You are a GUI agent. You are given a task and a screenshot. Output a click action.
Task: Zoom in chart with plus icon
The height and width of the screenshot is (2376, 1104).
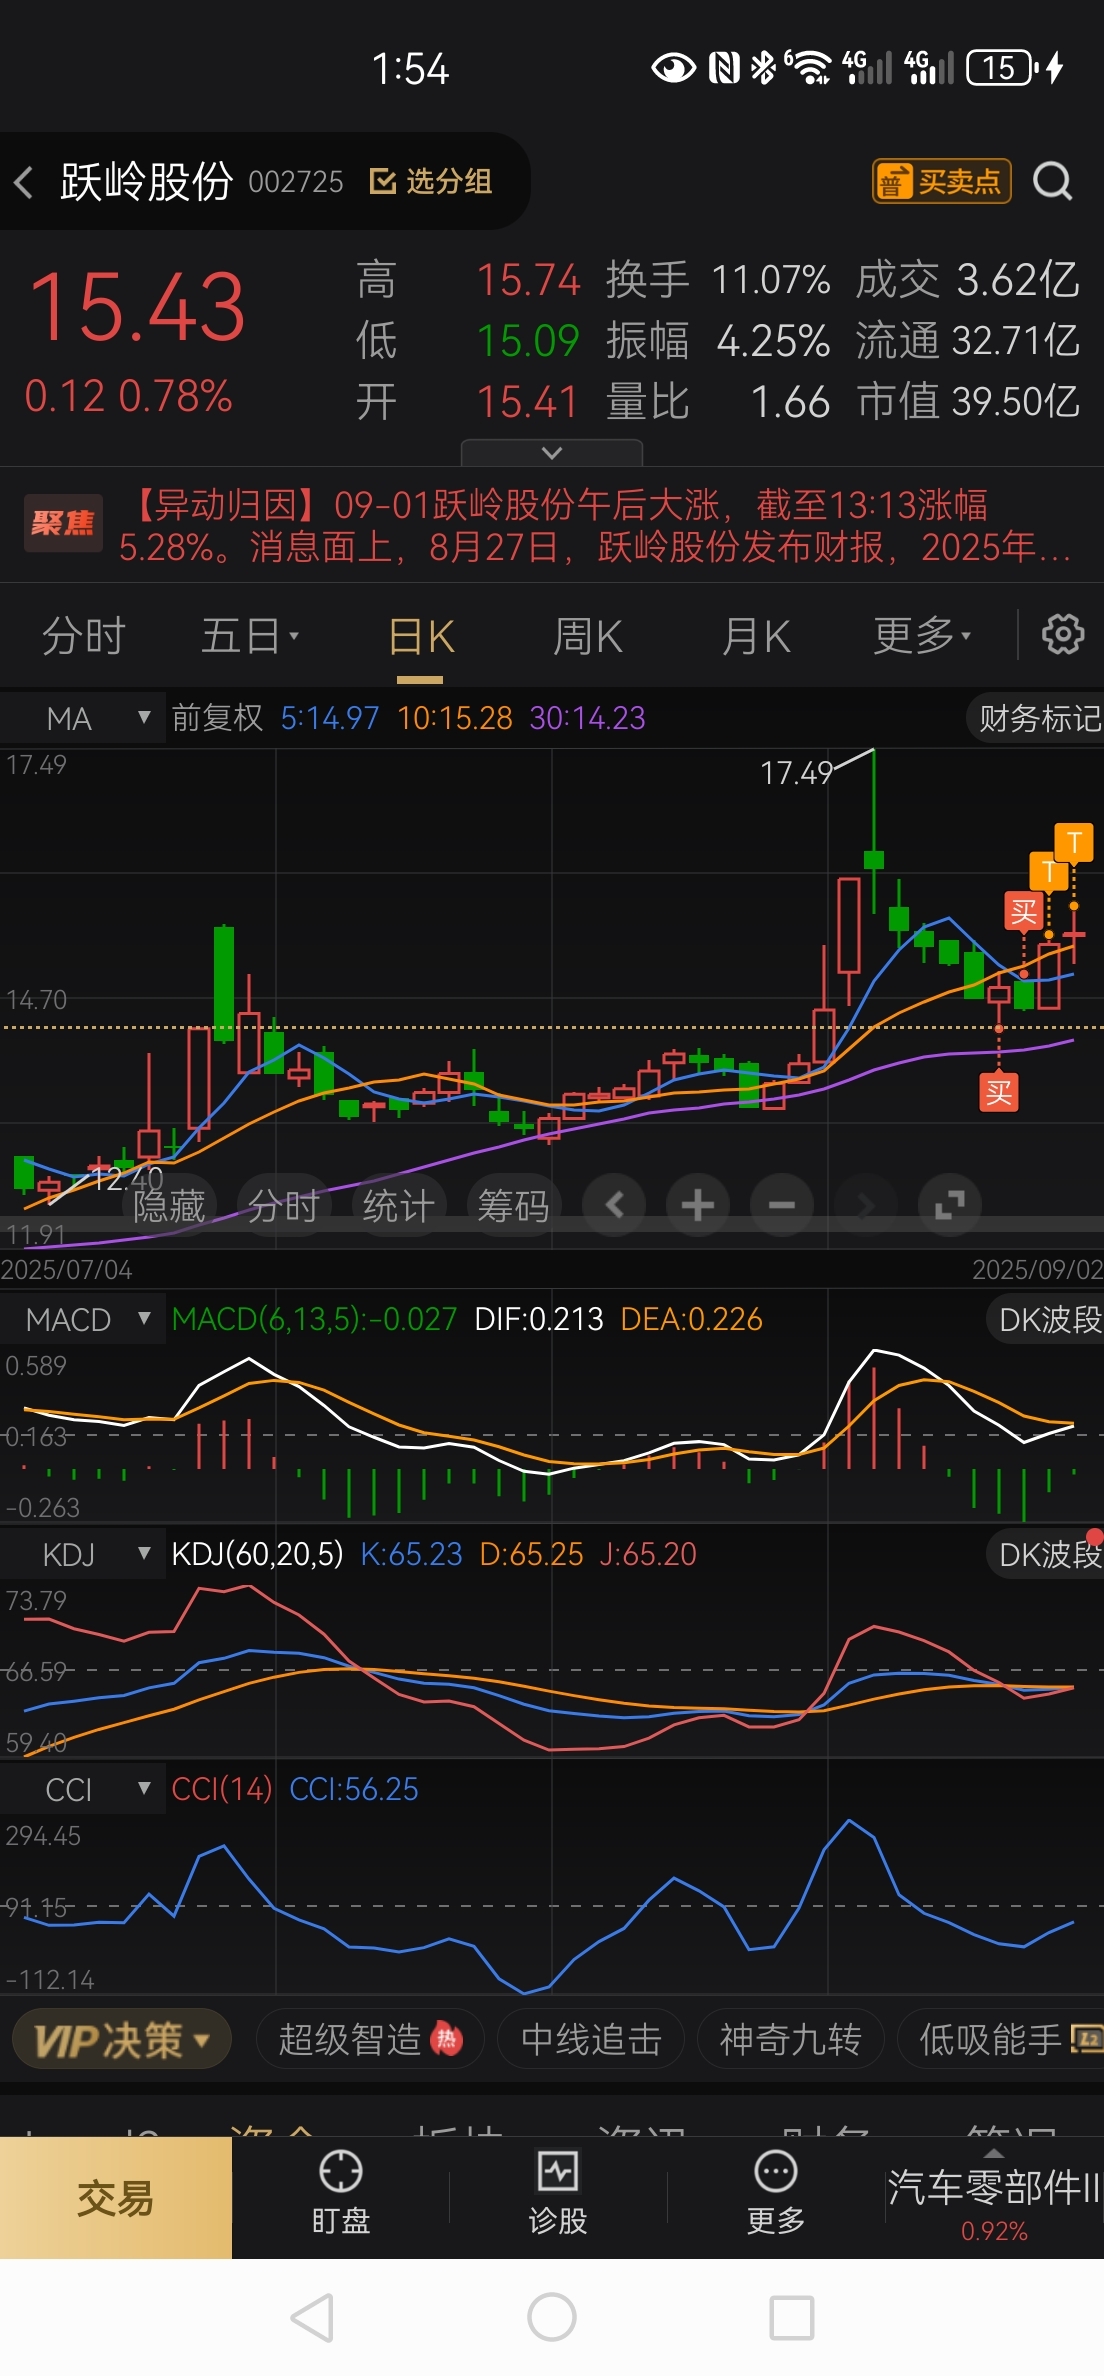[697, 1205]
